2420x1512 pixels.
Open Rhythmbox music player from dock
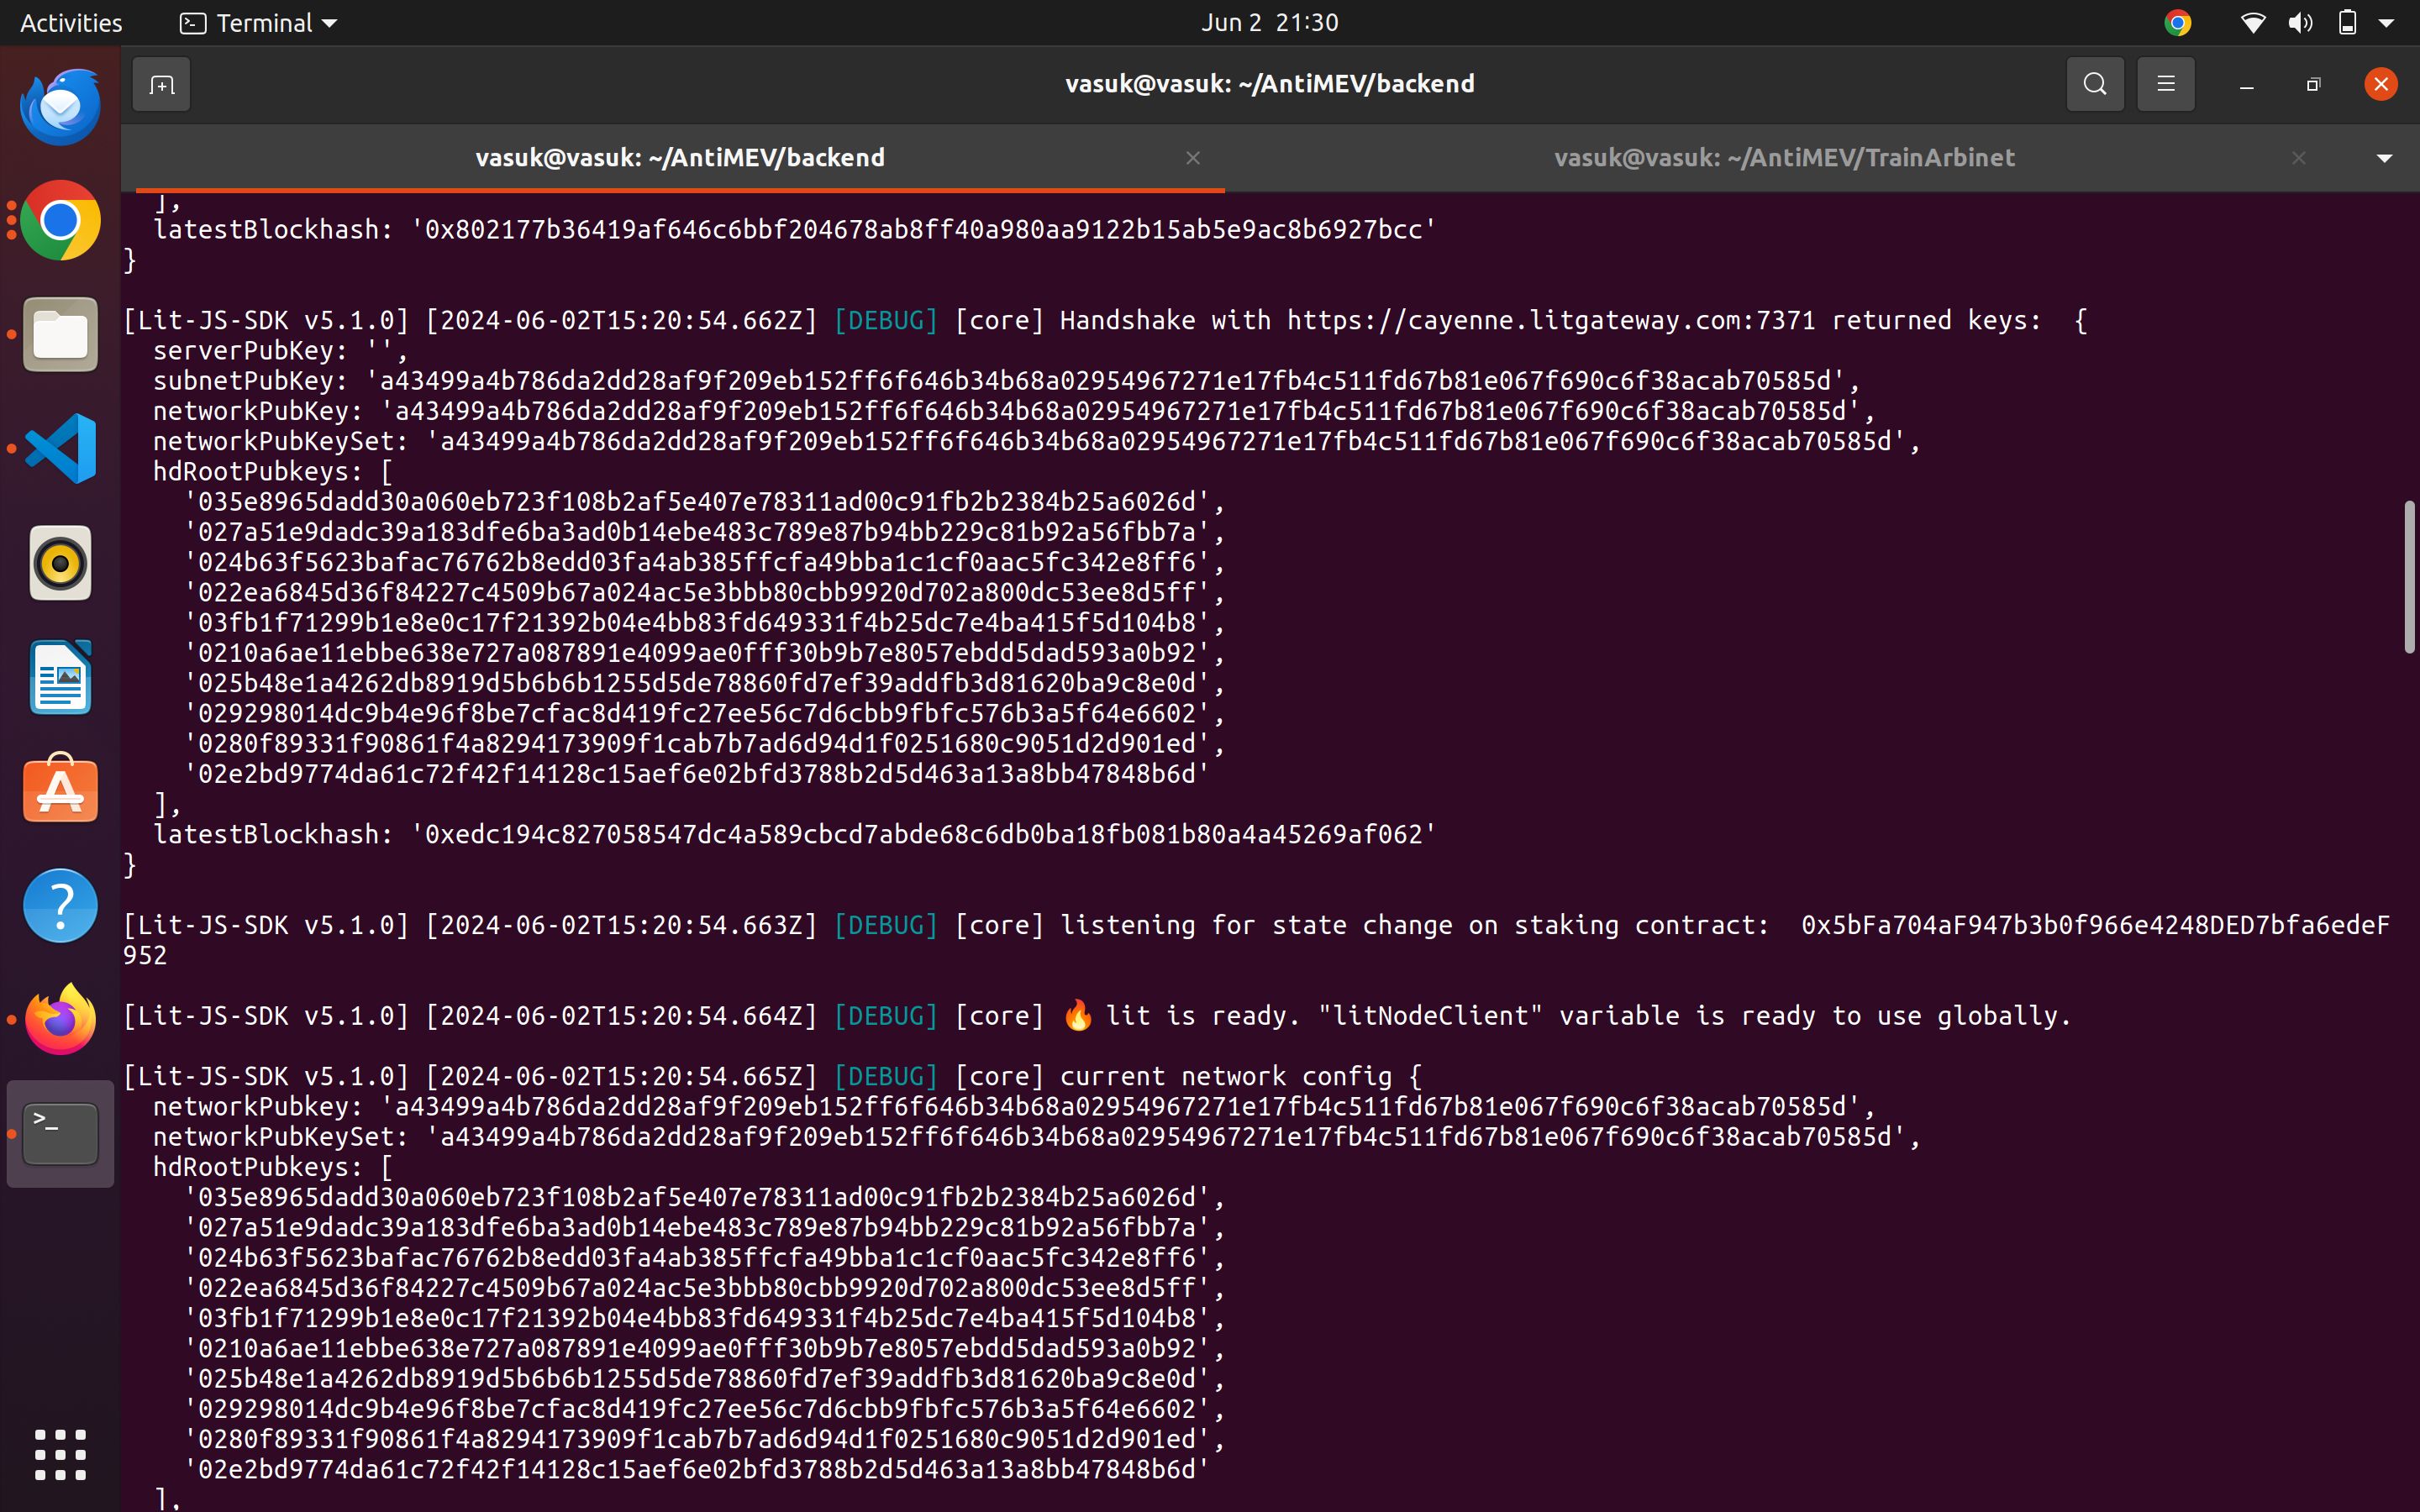pyautogui.click(x=61, y=563)
